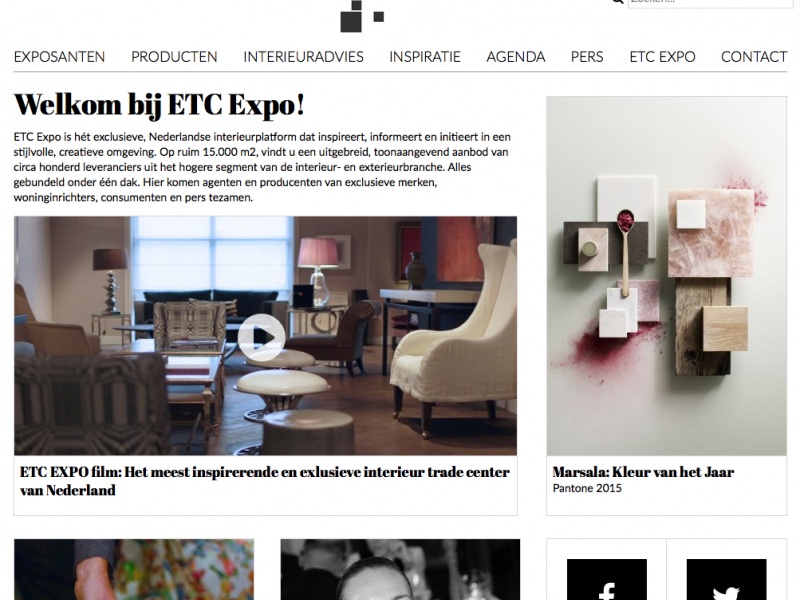Open the EXPOSANTEN menu item
The width and height of the screenshot is (800, 600).
[x=59, y=57]
